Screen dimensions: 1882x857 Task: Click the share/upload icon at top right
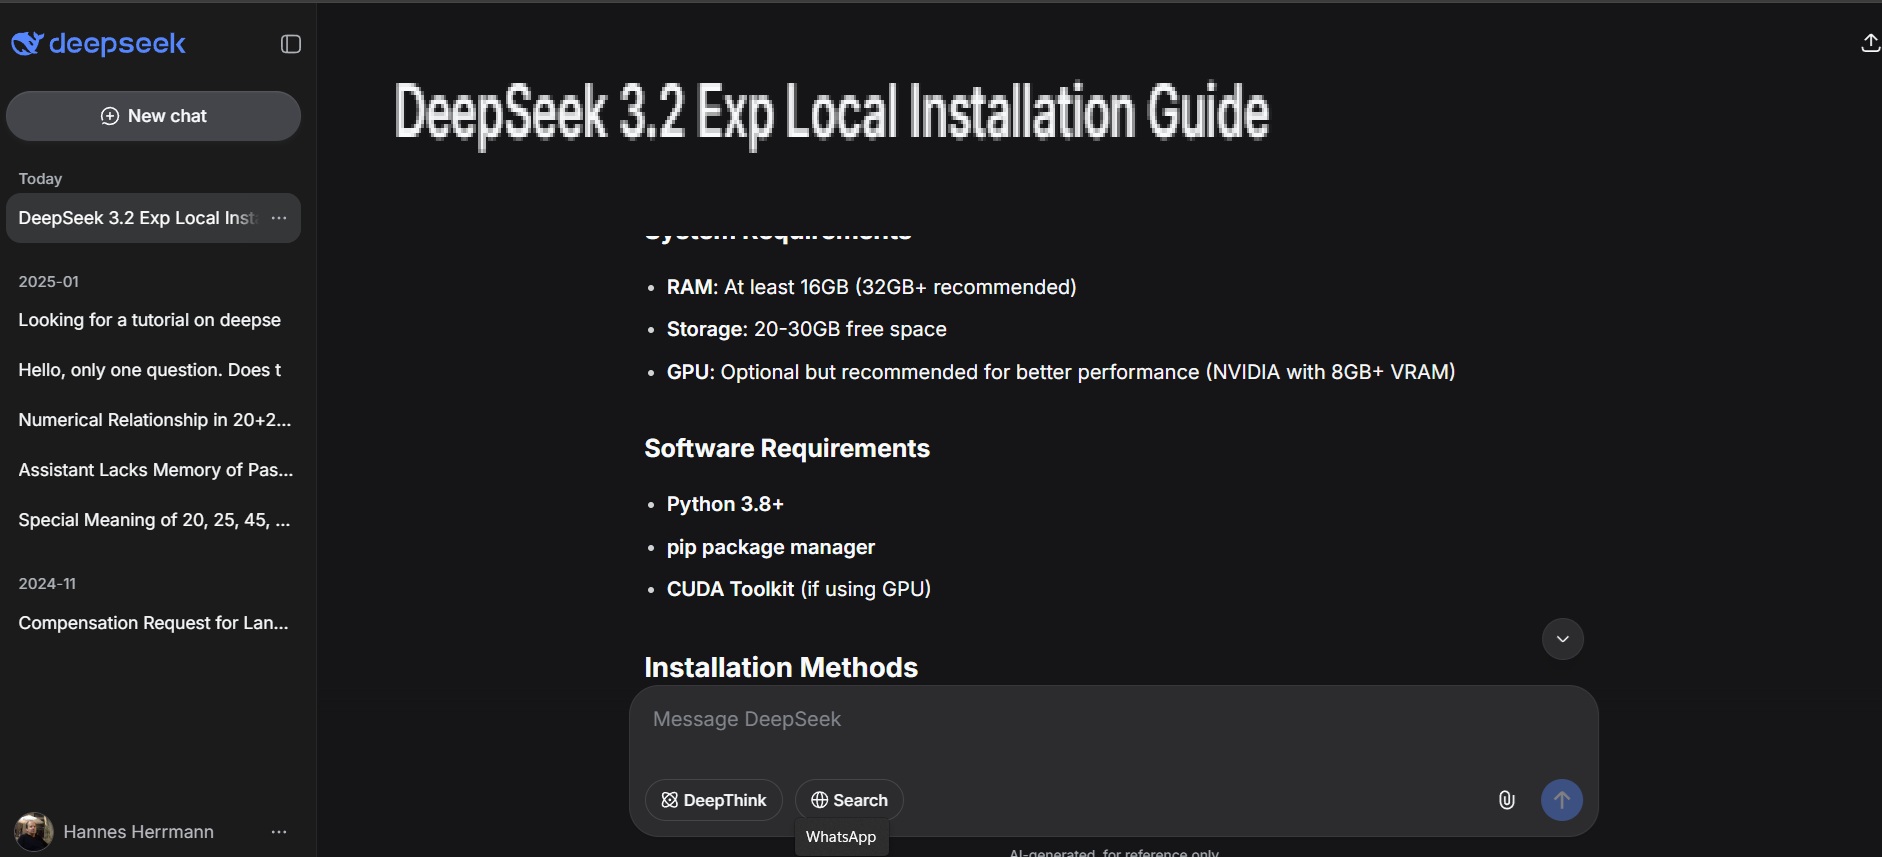[1870, 43]
